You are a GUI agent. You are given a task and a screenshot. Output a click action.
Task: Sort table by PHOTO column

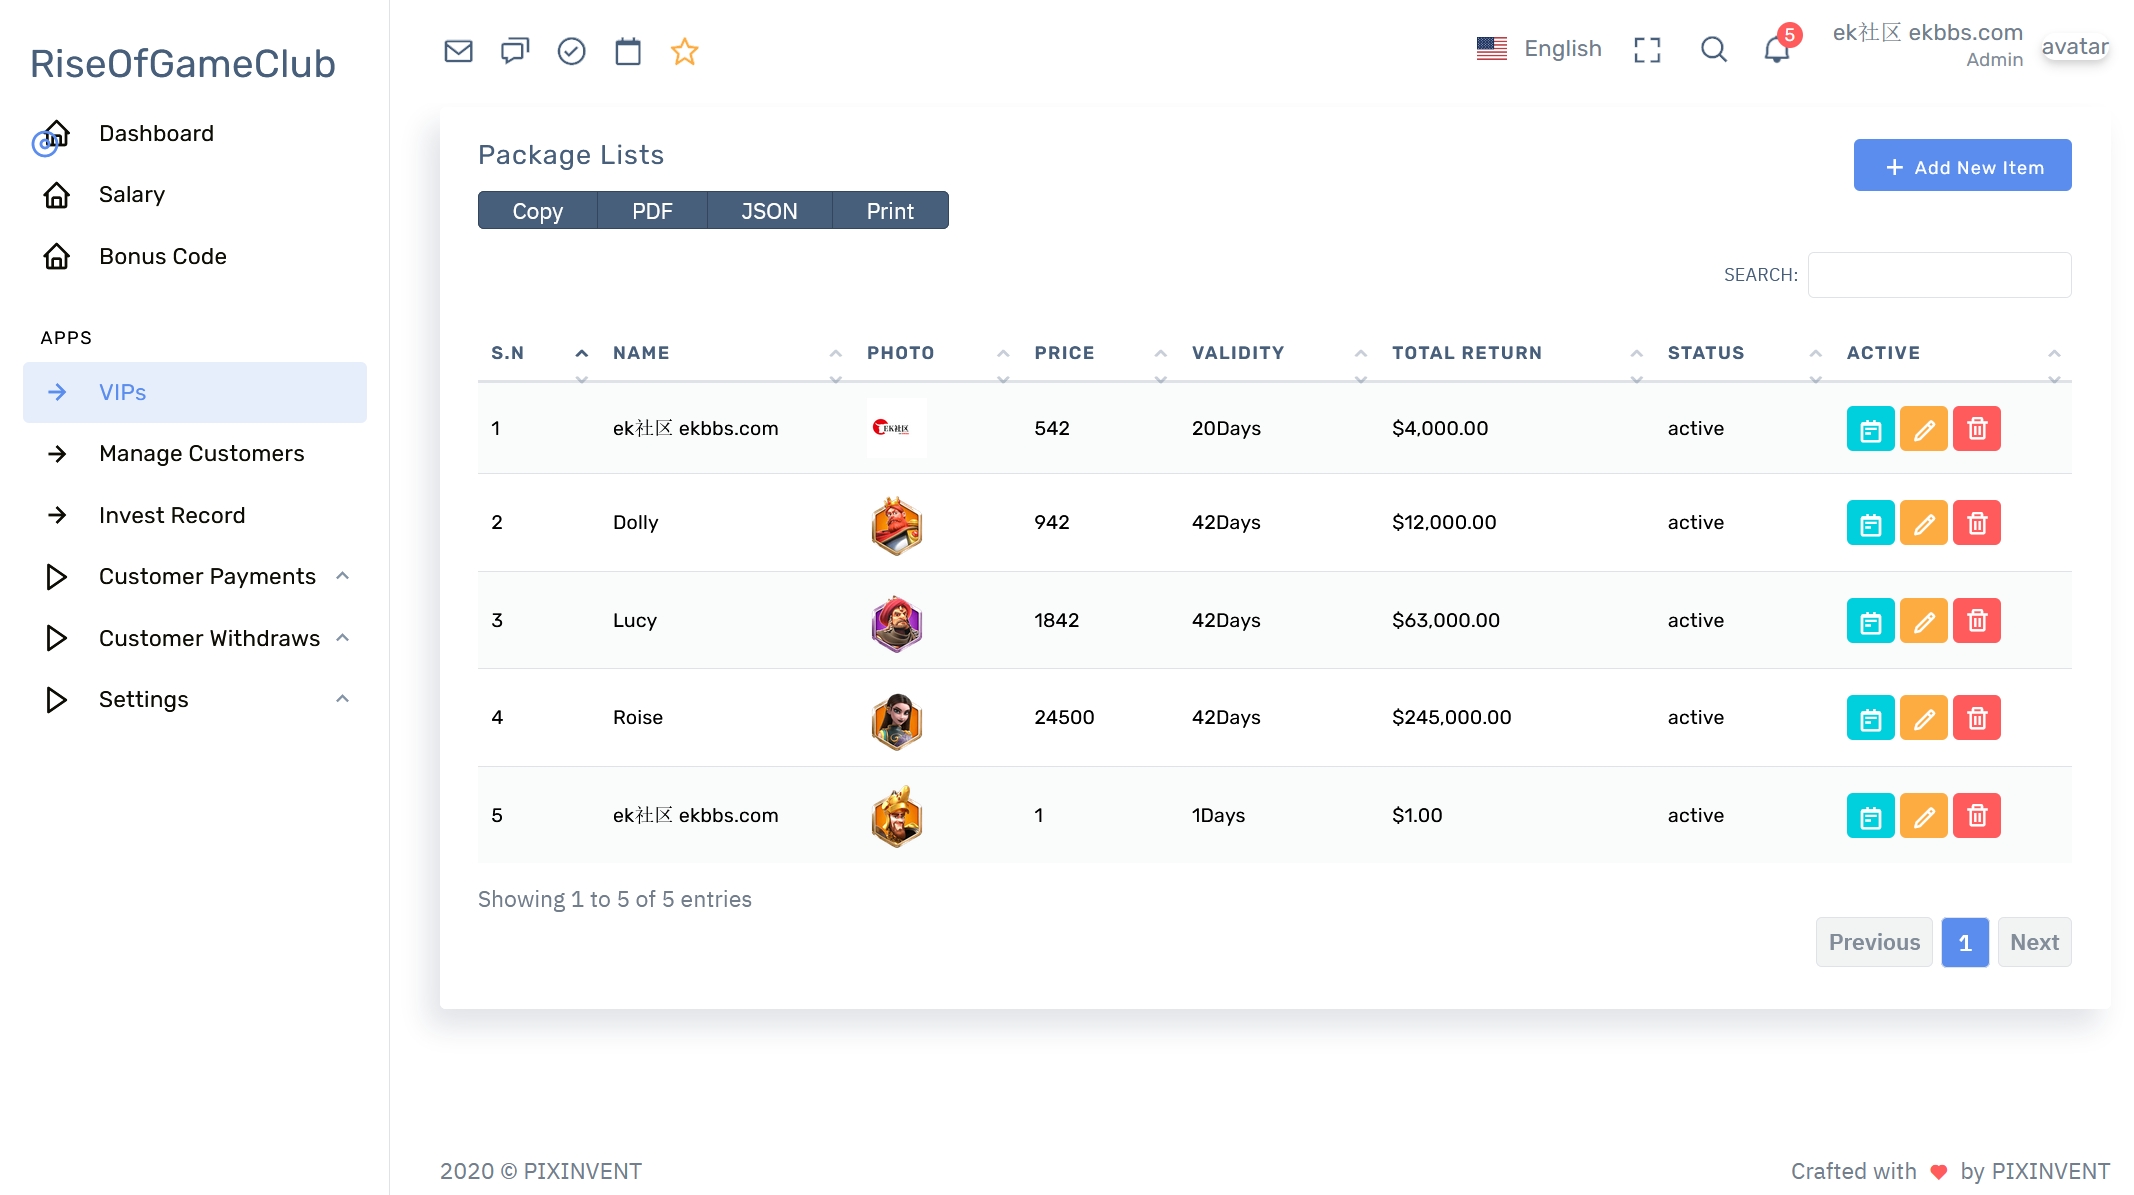tap(938, 354)
